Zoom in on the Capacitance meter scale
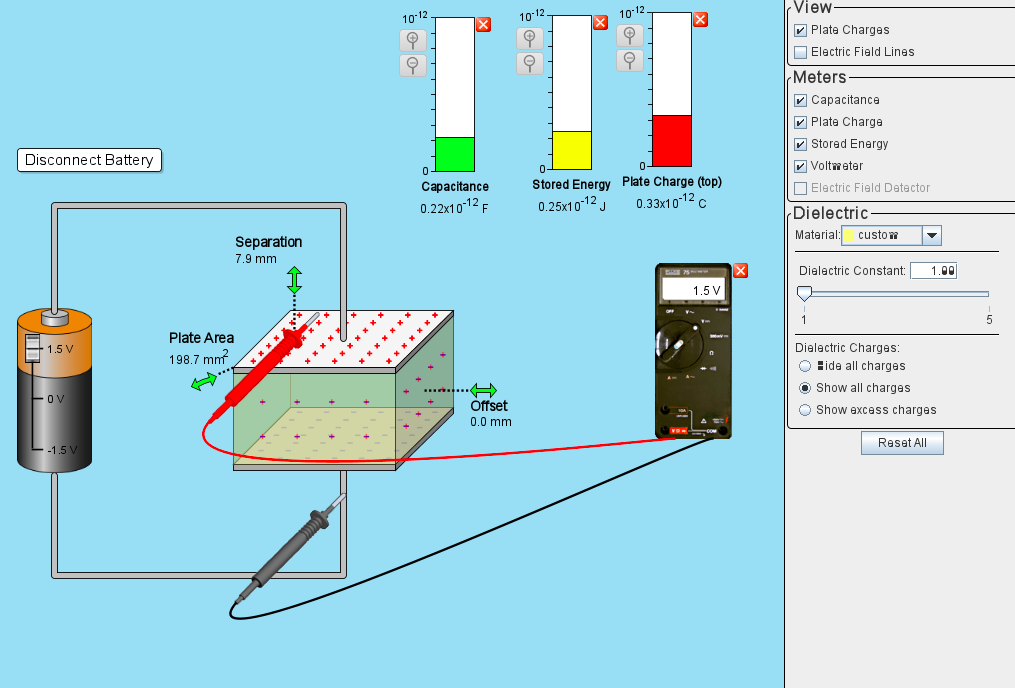The image size is (1015, 688). (x=413, y=40)
